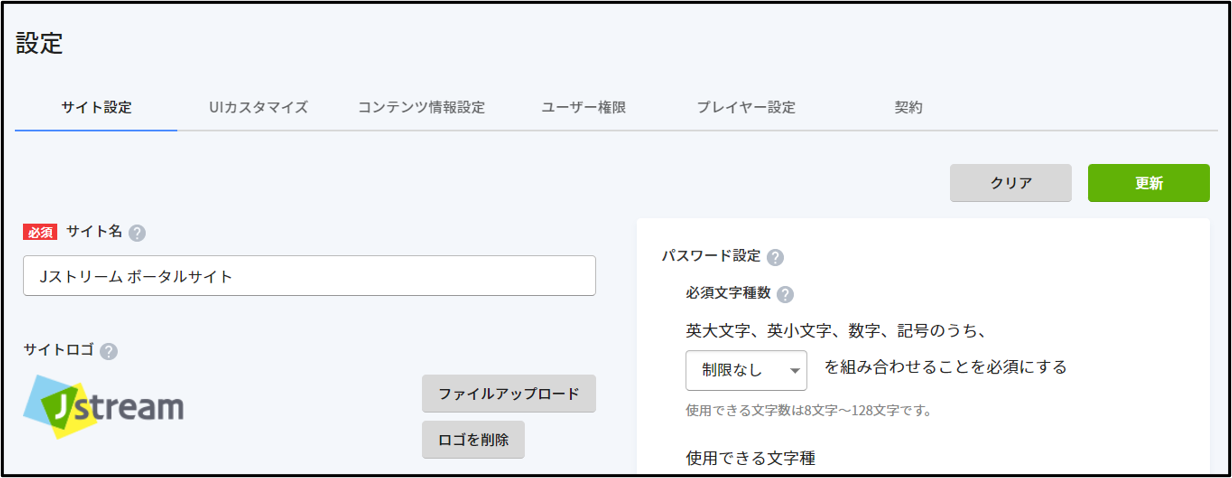Click the 使用できる文字種 section label
This screenshot has width=1232, height=478.
(x=751, y=459)
